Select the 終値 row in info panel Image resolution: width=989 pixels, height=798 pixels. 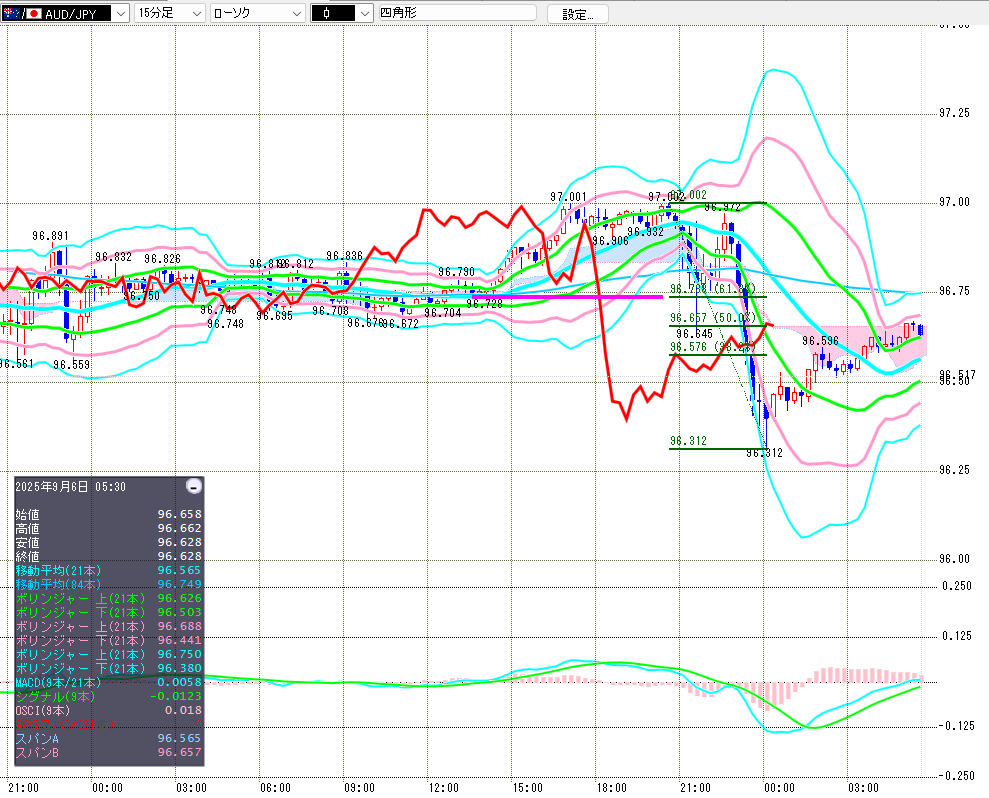click(x=108, y=556)
